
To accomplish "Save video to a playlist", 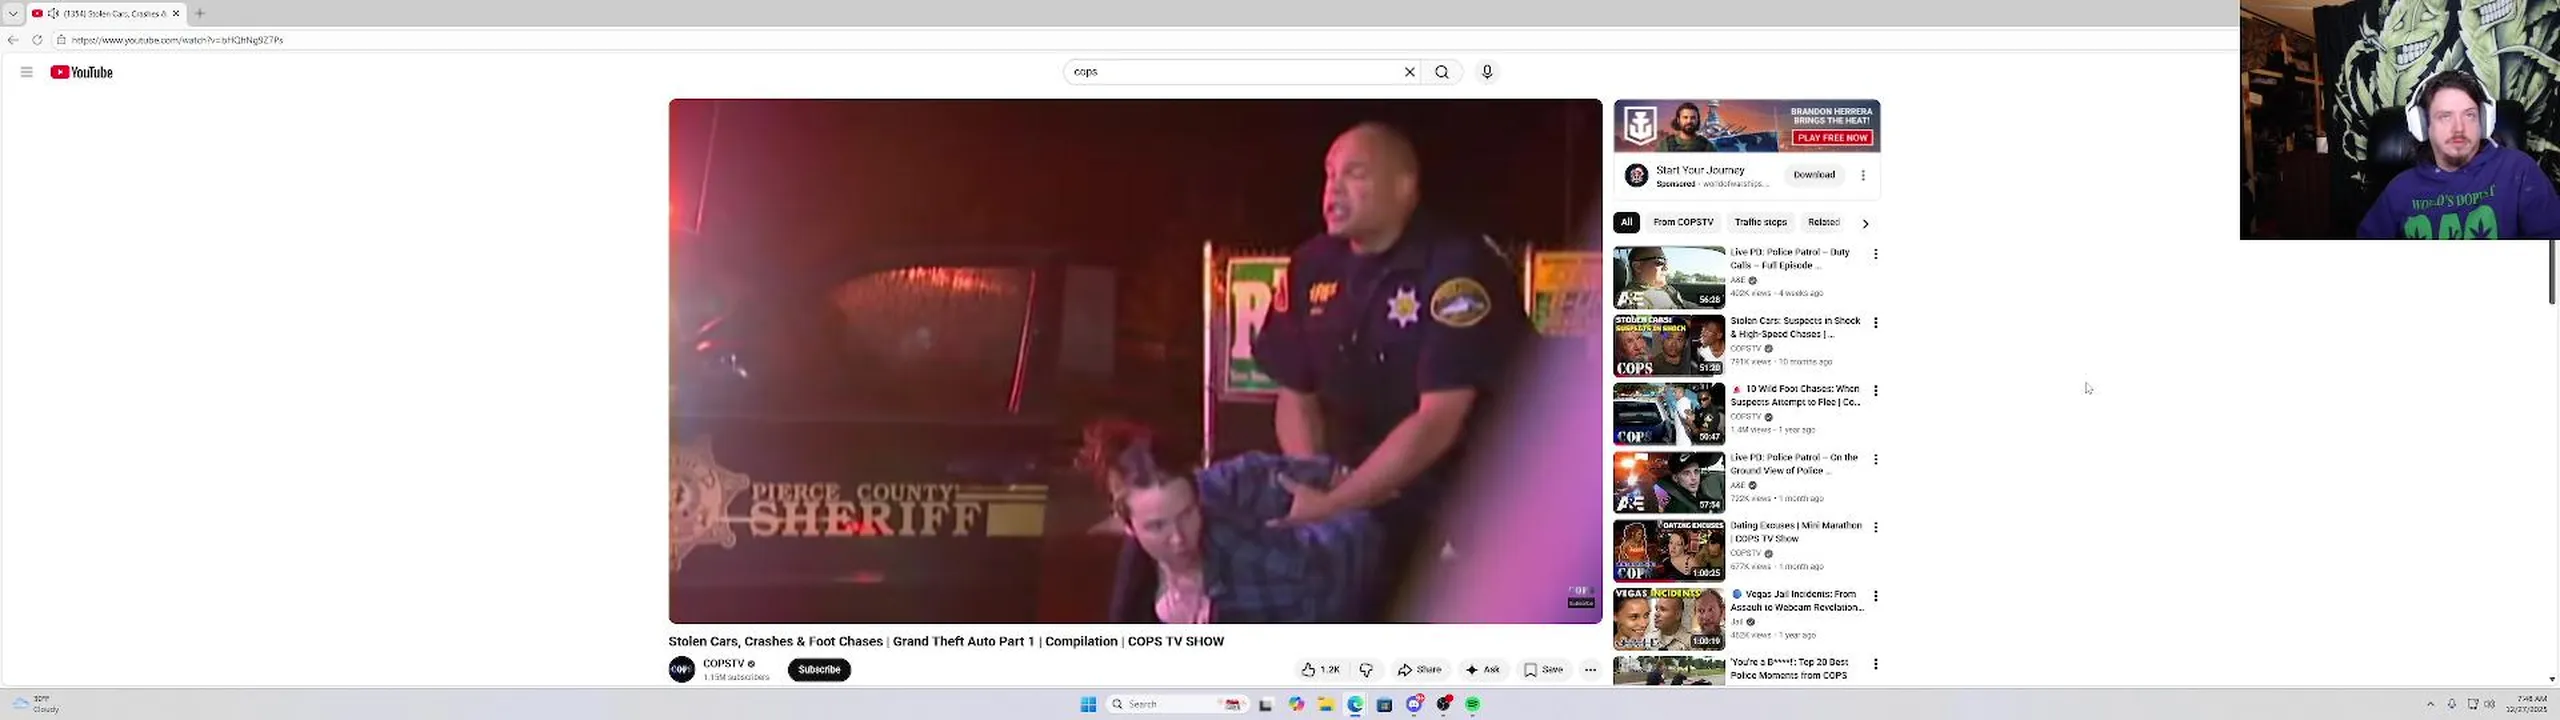I will pyautogui.click(x=1543, y=670).
